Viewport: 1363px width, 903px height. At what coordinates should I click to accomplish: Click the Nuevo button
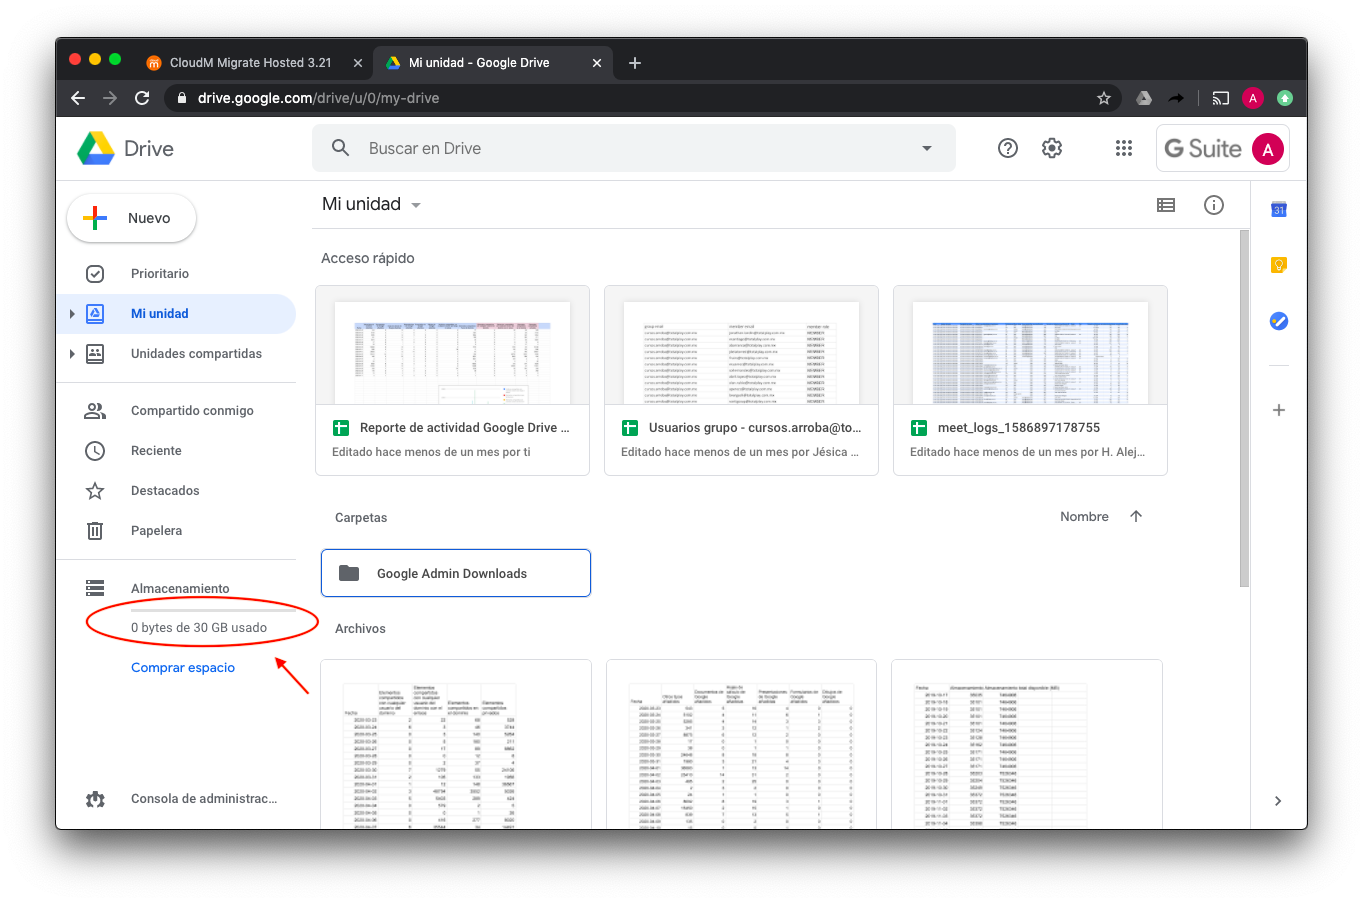(x=131, y=218)
